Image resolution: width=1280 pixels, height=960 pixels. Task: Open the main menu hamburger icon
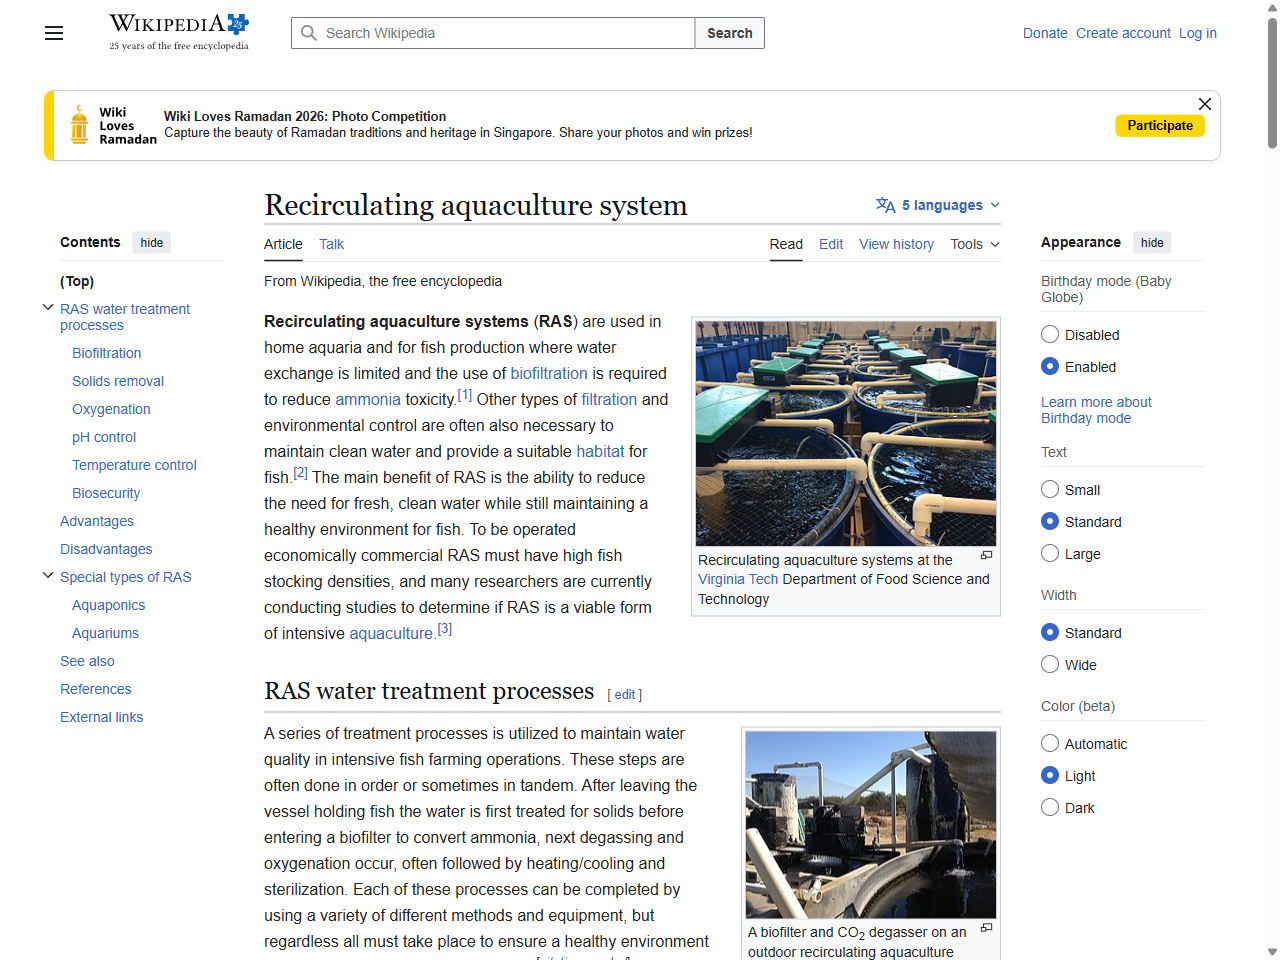point(54,33)
